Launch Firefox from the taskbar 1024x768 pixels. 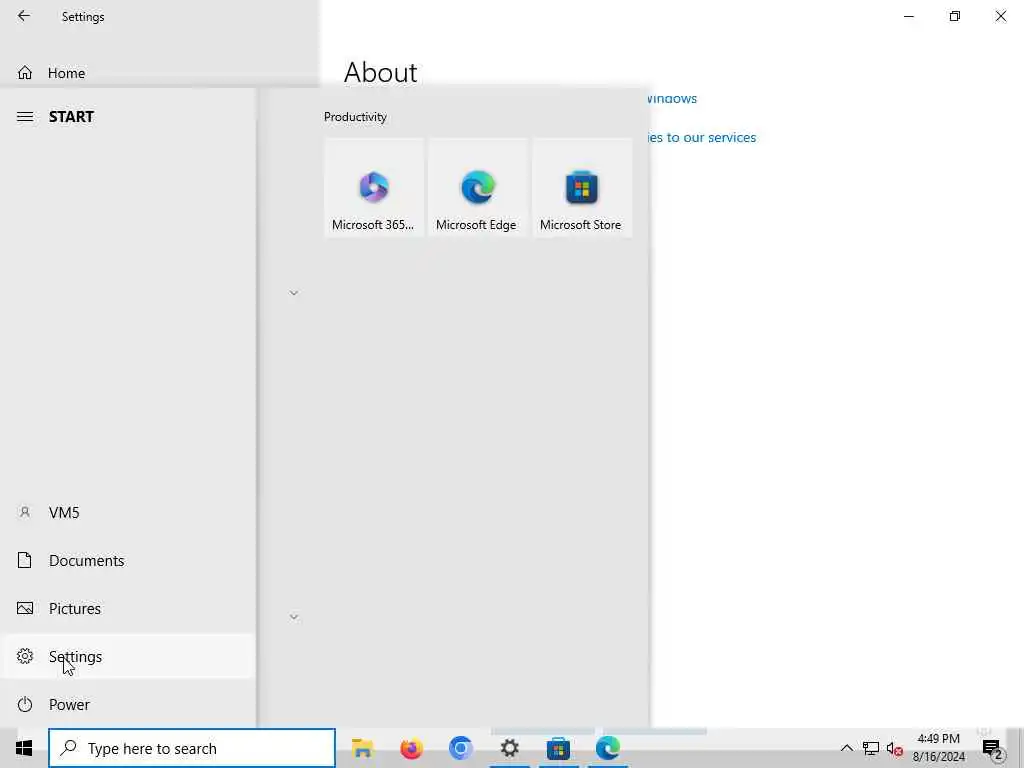(411, 748)
